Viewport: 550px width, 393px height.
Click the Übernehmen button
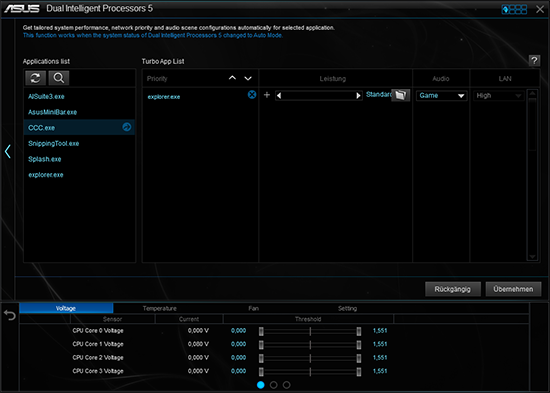[513, 289]
